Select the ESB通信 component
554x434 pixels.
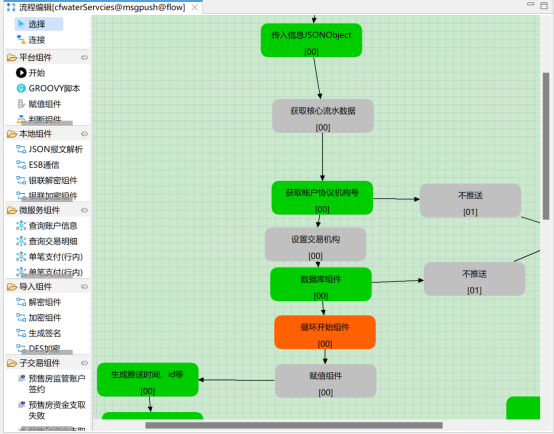pyautogui.click(x=38, y=165)
